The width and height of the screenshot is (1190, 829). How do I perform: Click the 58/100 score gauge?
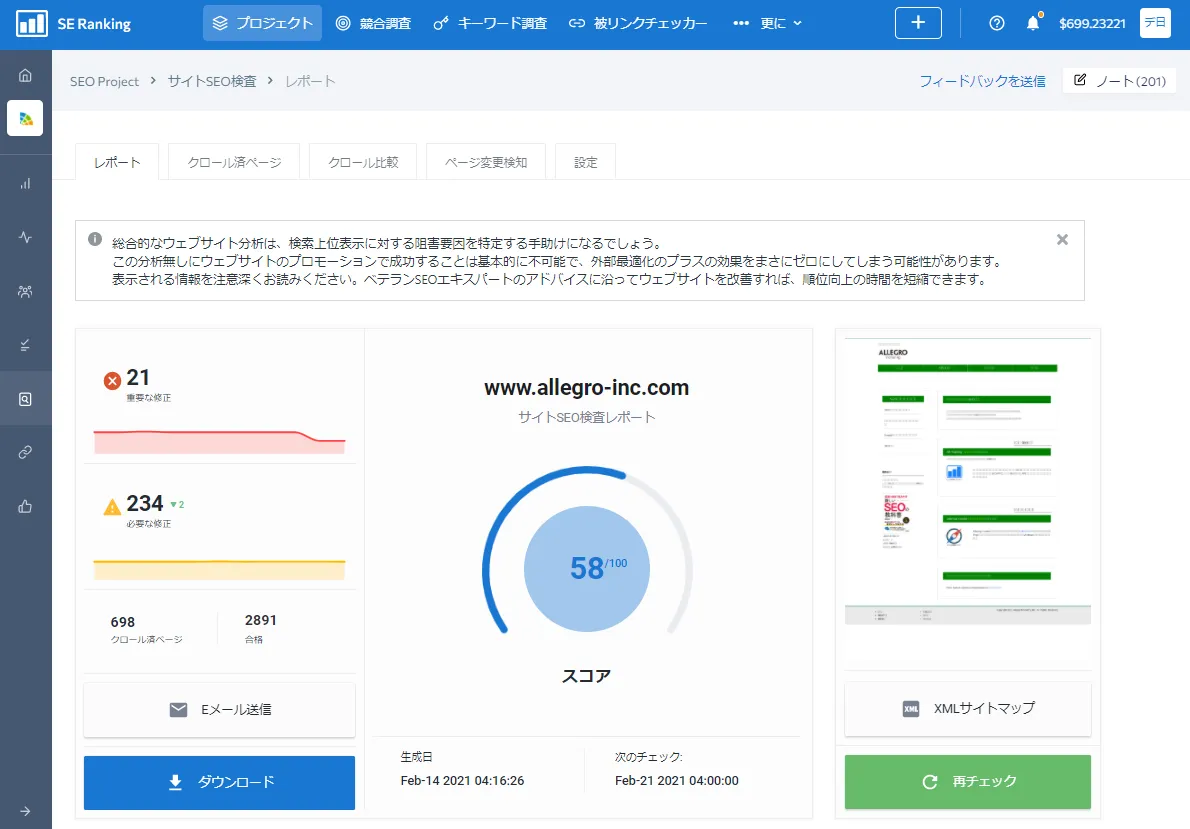587,568
